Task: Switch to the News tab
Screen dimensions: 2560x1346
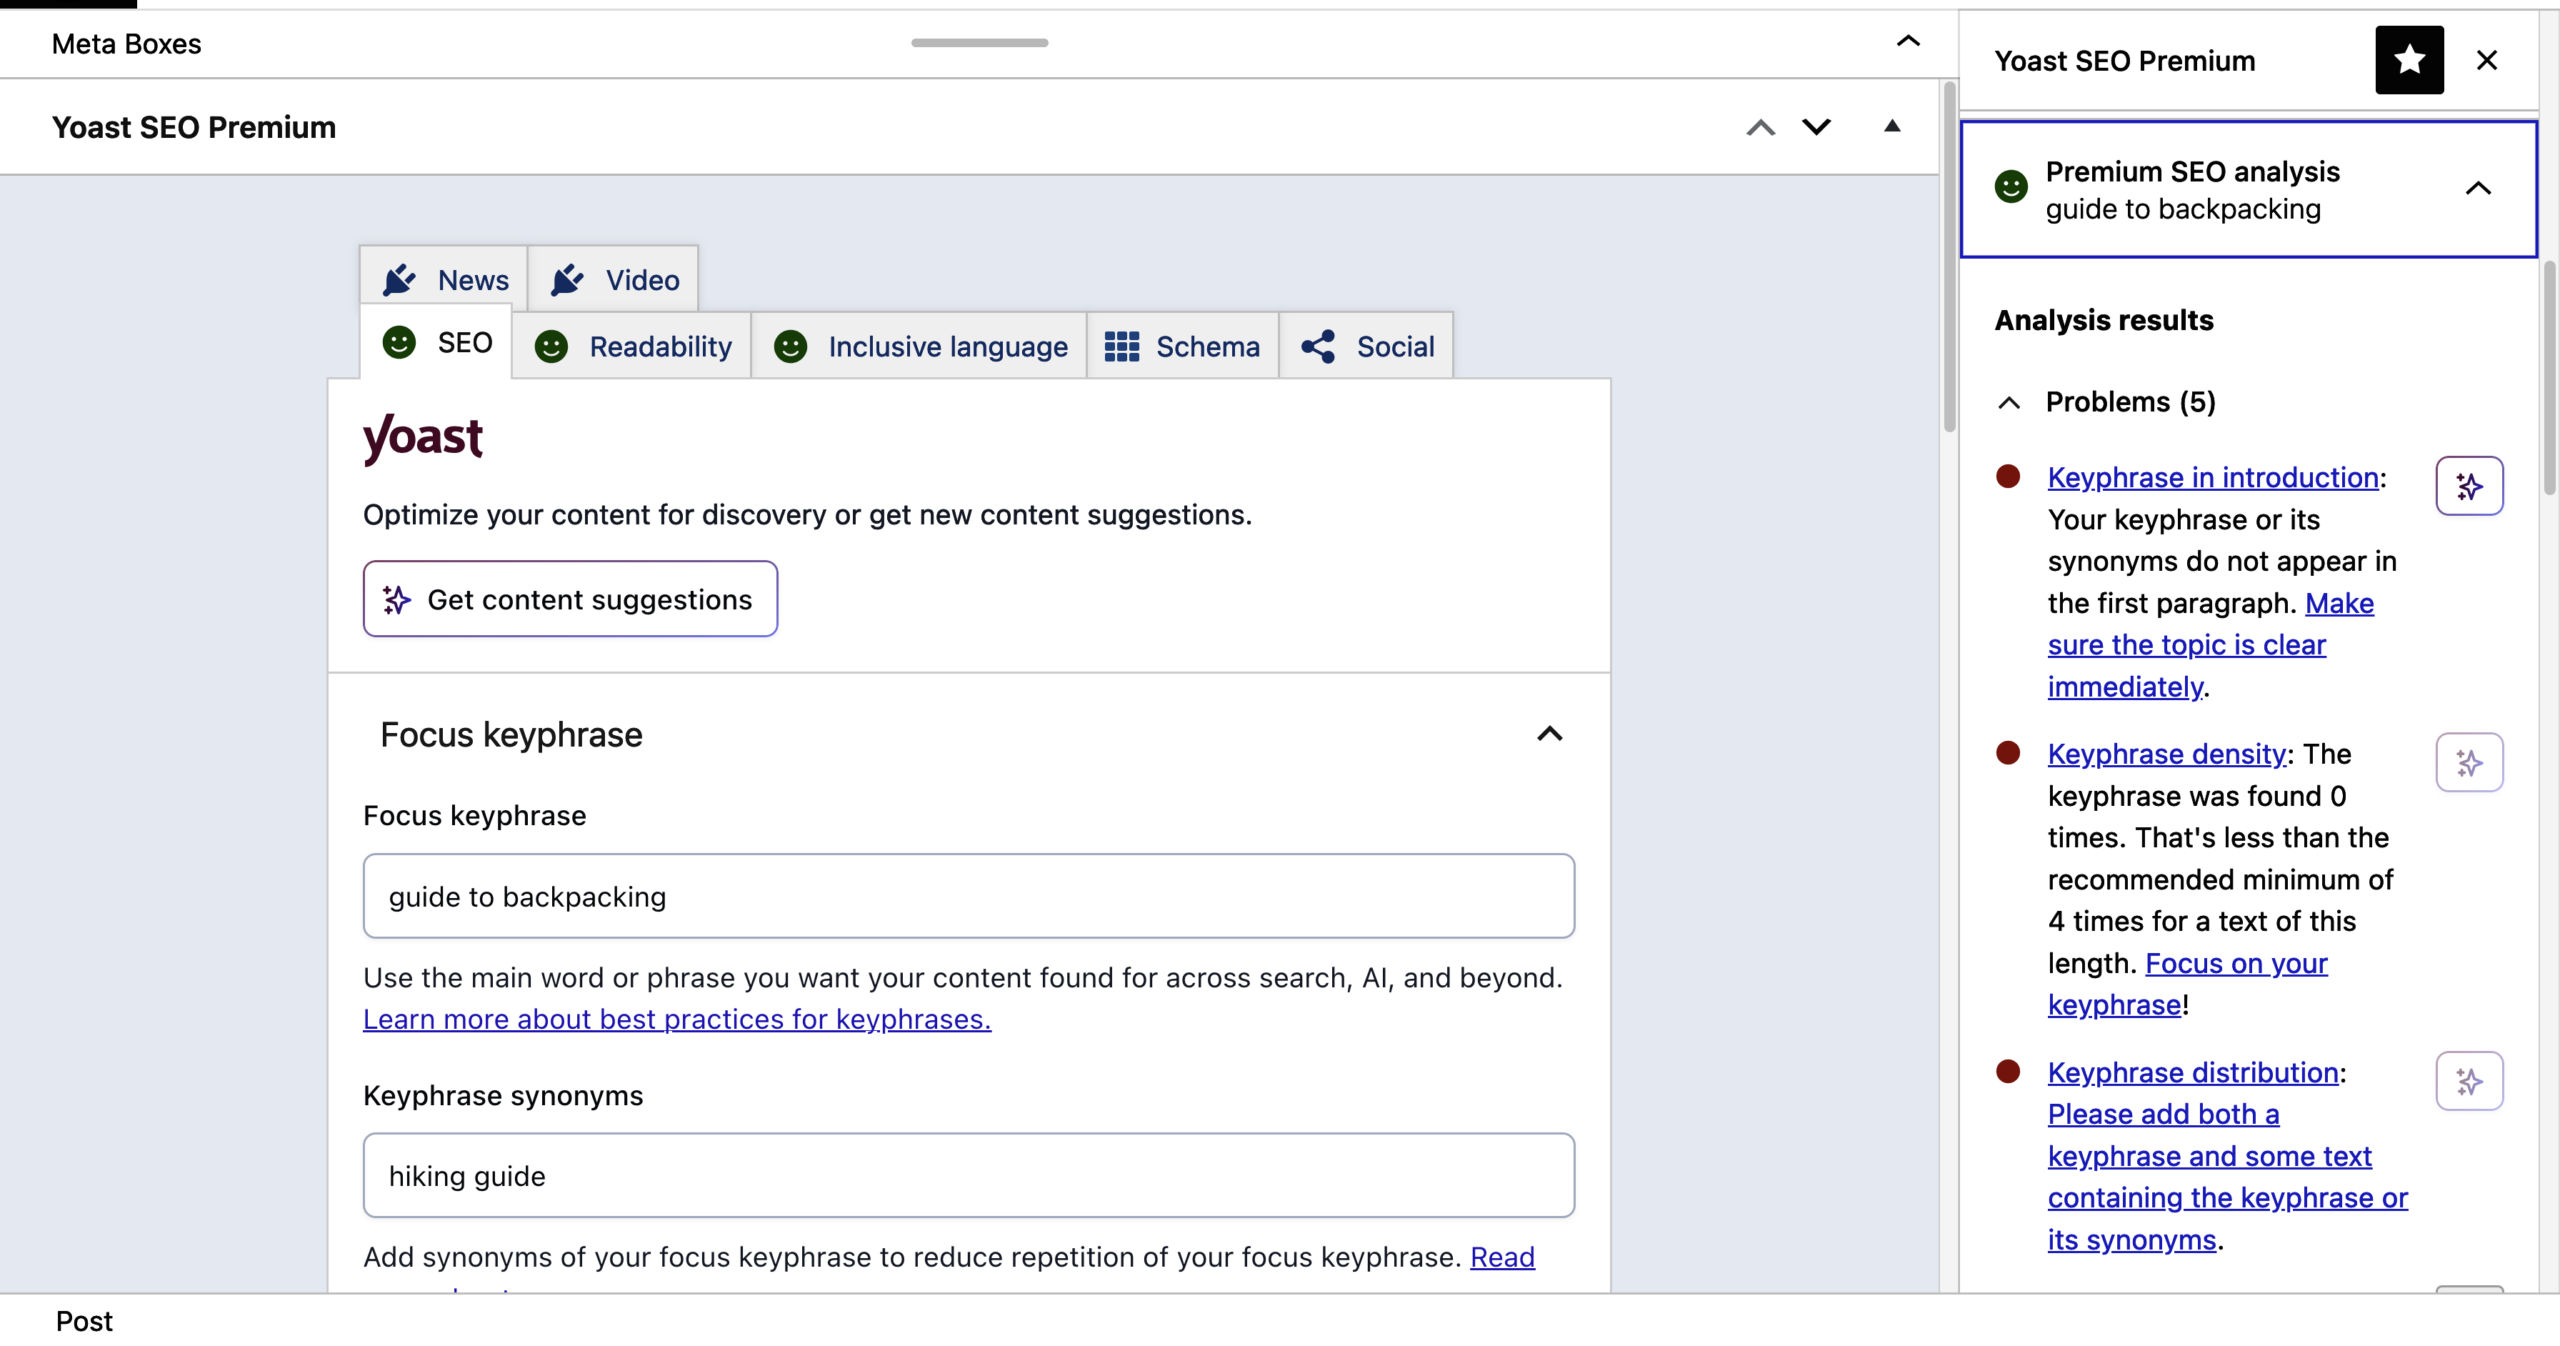Action: coord(444,279)
